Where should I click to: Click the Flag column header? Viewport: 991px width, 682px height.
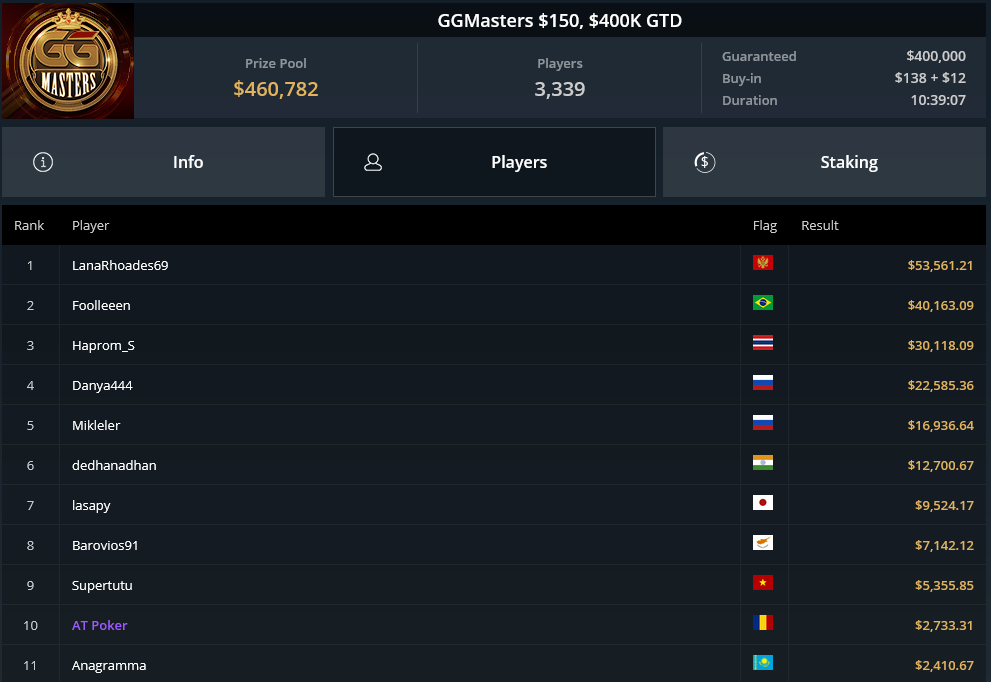[x=765, y=226]
